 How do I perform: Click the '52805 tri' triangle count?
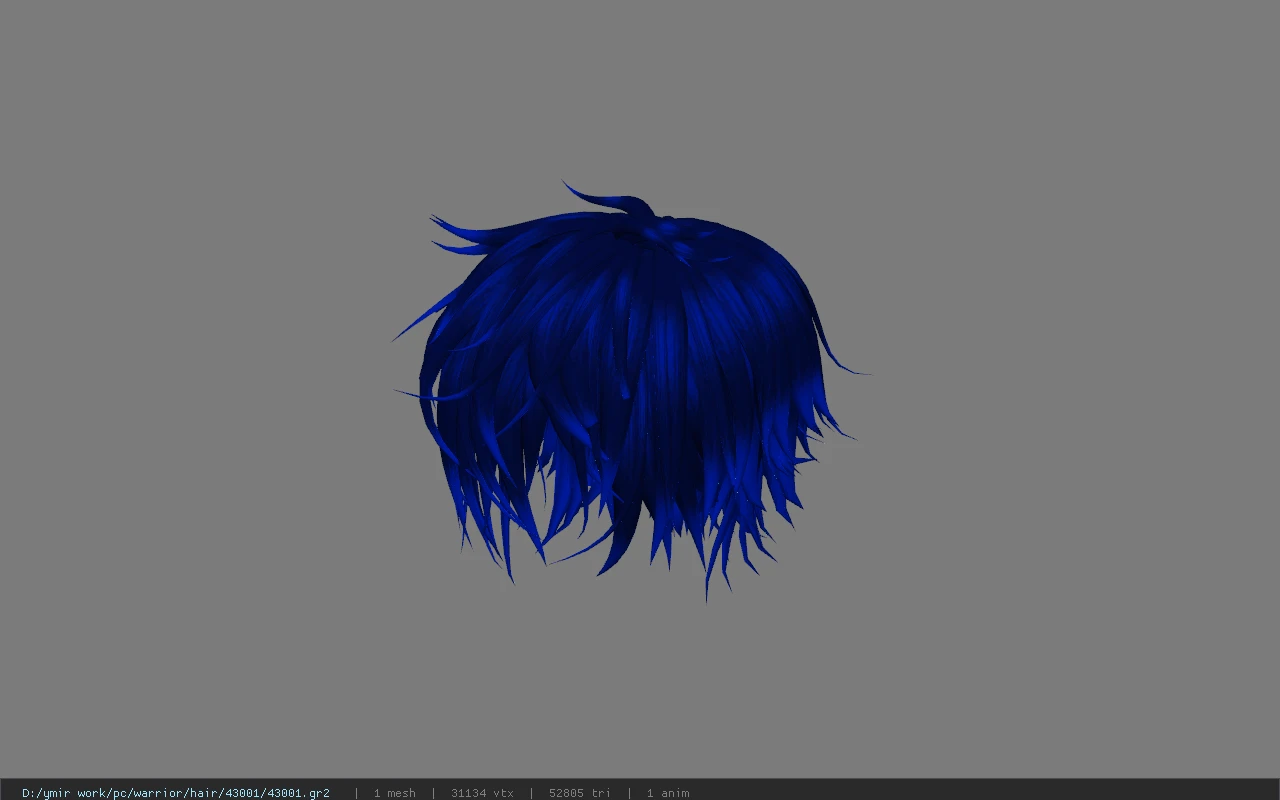coord(579,793)
